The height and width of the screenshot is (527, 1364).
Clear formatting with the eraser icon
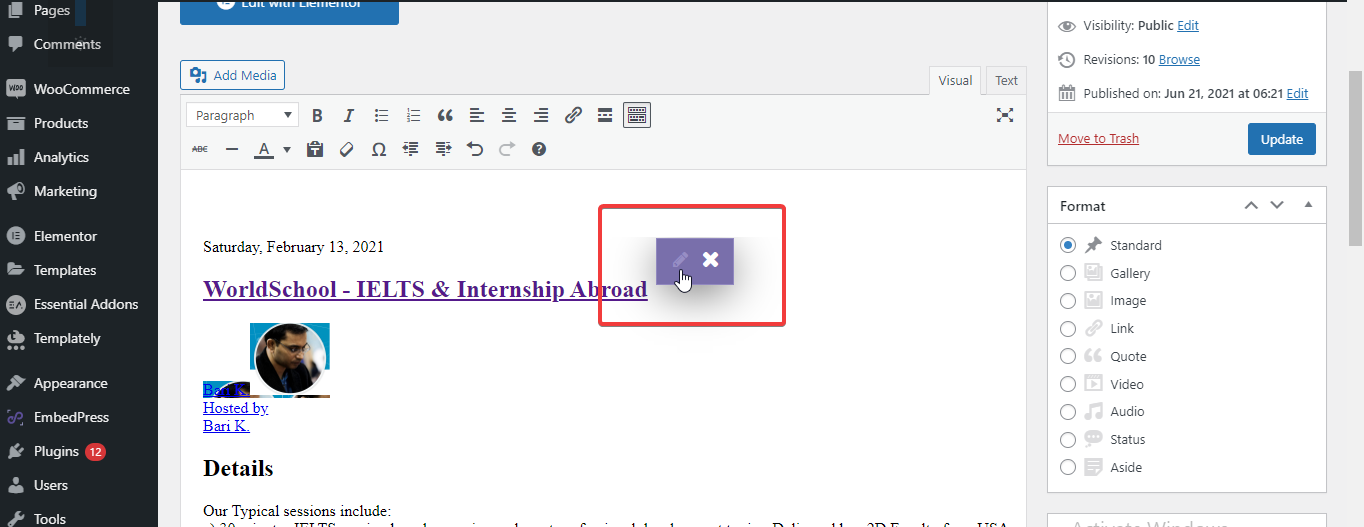pos(347,149)
